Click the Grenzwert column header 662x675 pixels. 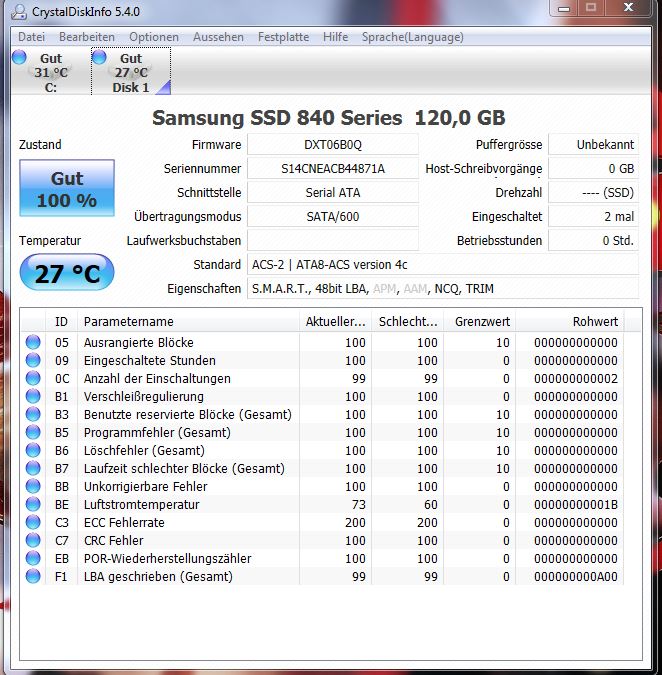pos(479,322)
